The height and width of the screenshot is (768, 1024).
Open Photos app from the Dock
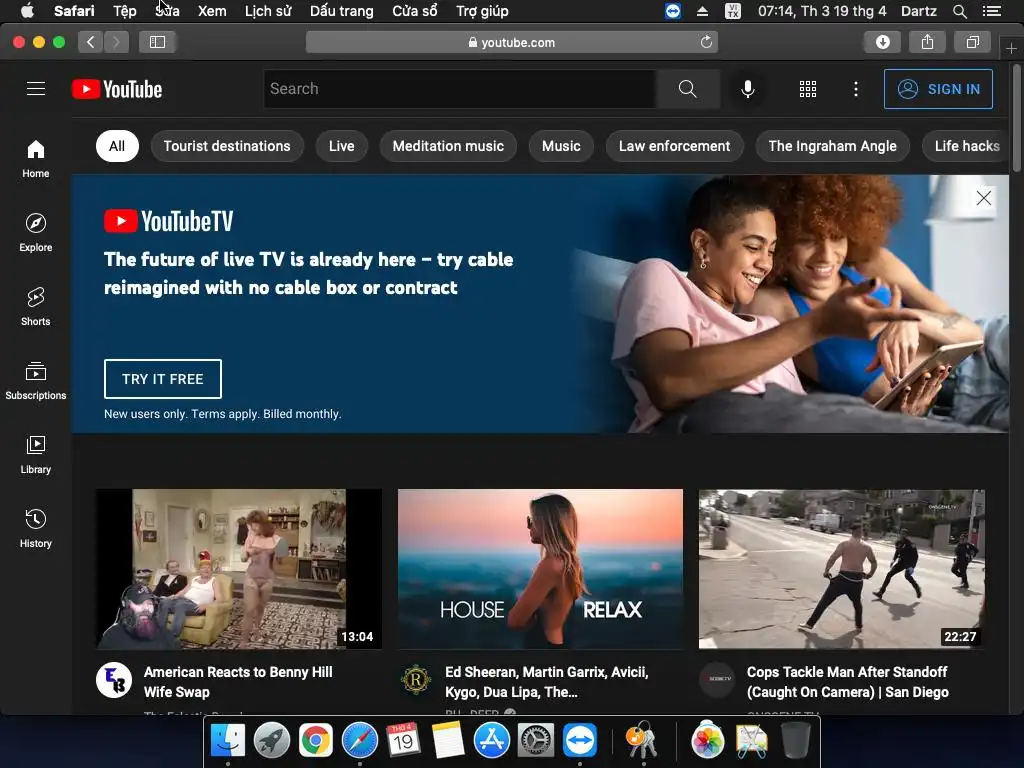coord(707,741)
